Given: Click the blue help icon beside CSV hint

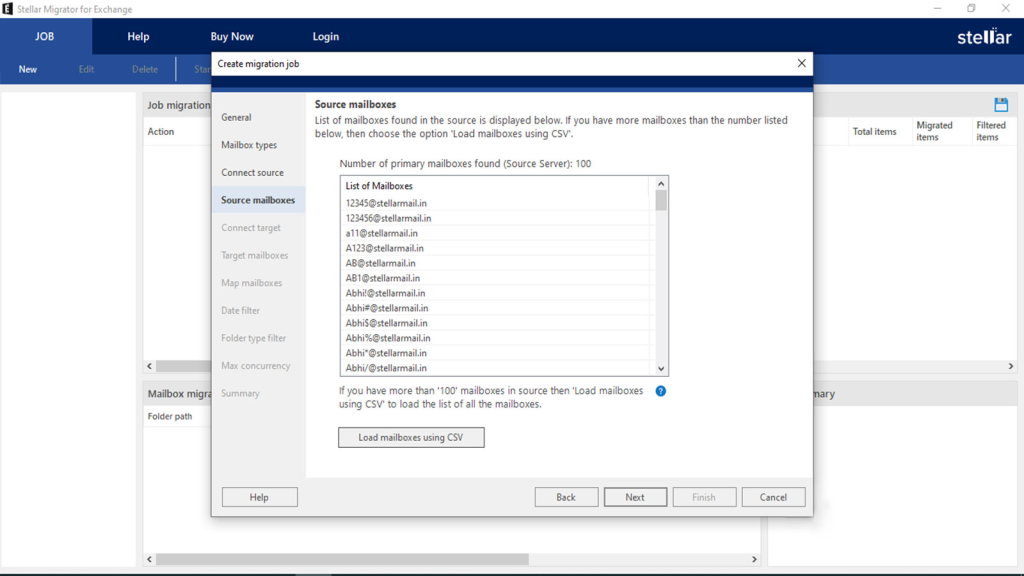Looking at the screenshot, I should coord(660,391).
